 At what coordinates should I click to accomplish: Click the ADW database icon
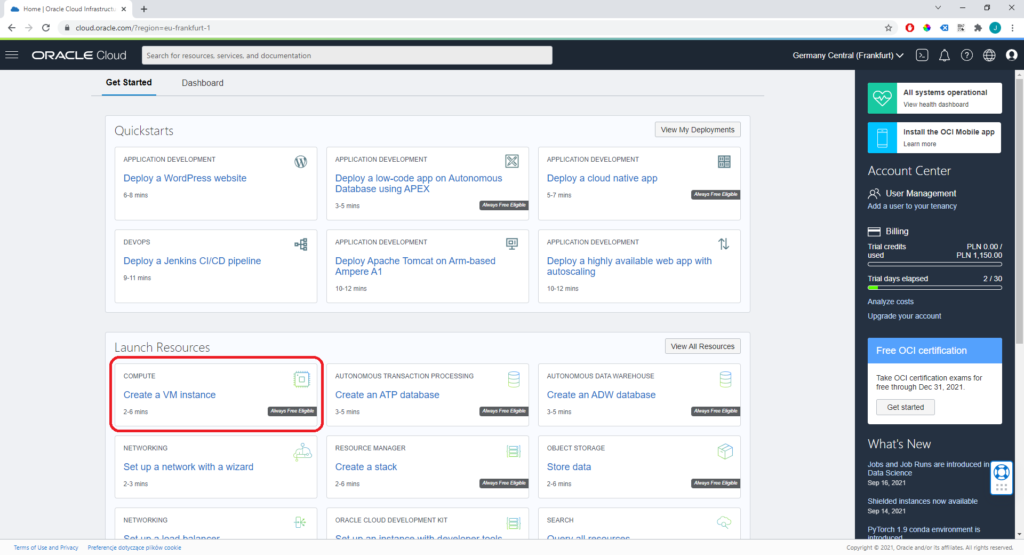726,379
